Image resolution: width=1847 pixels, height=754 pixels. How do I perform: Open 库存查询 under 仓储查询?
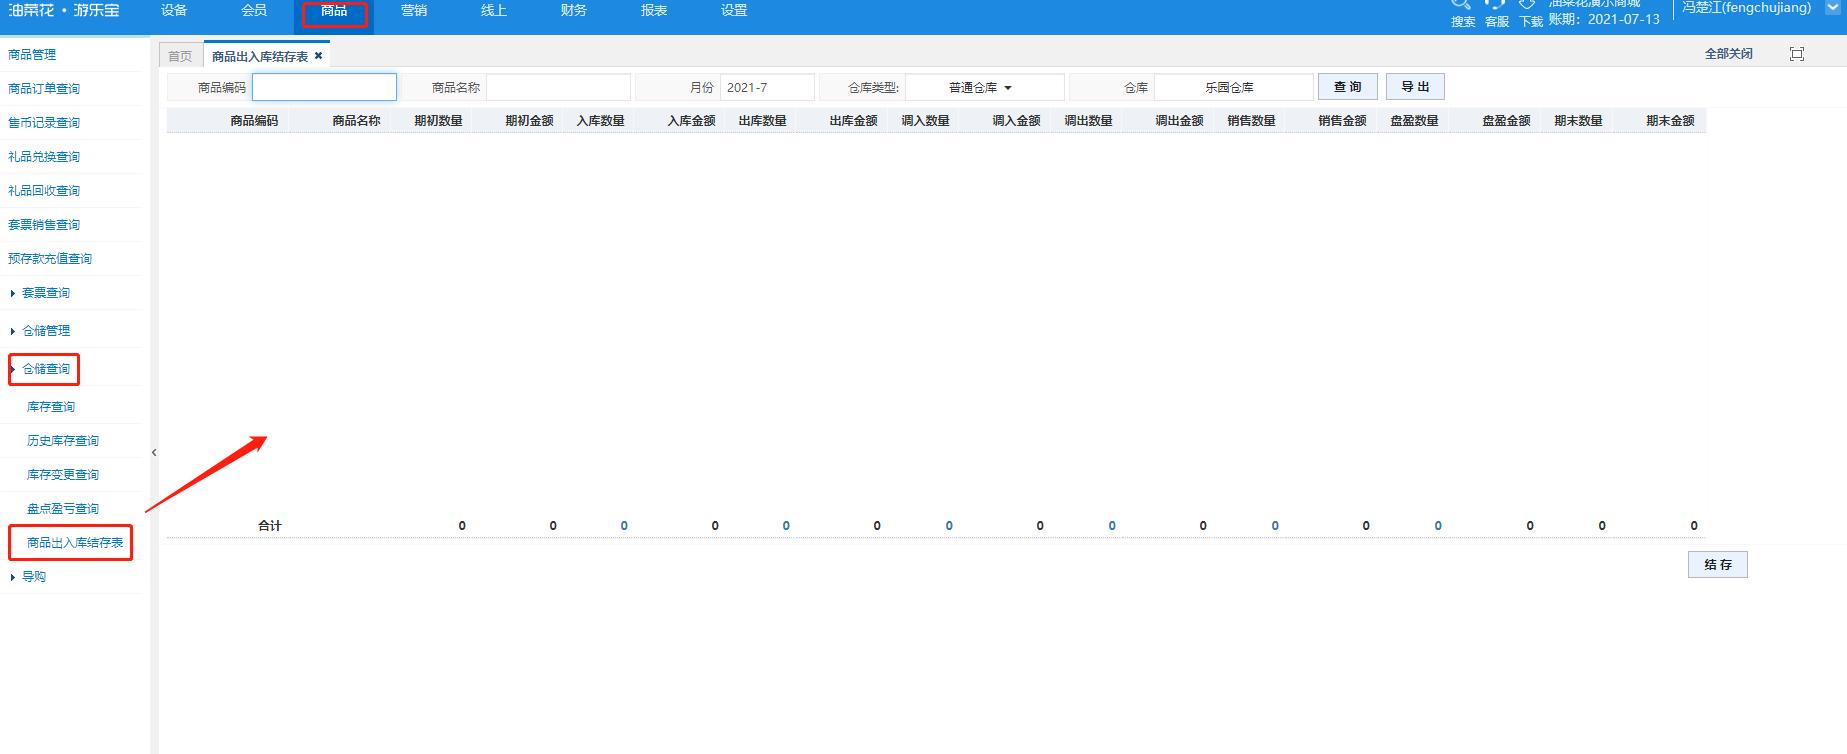[51, 407]
